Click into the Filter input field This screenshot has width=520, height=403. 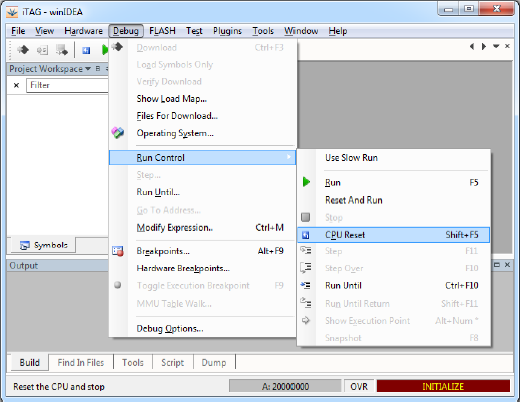(x=68, y=85)
